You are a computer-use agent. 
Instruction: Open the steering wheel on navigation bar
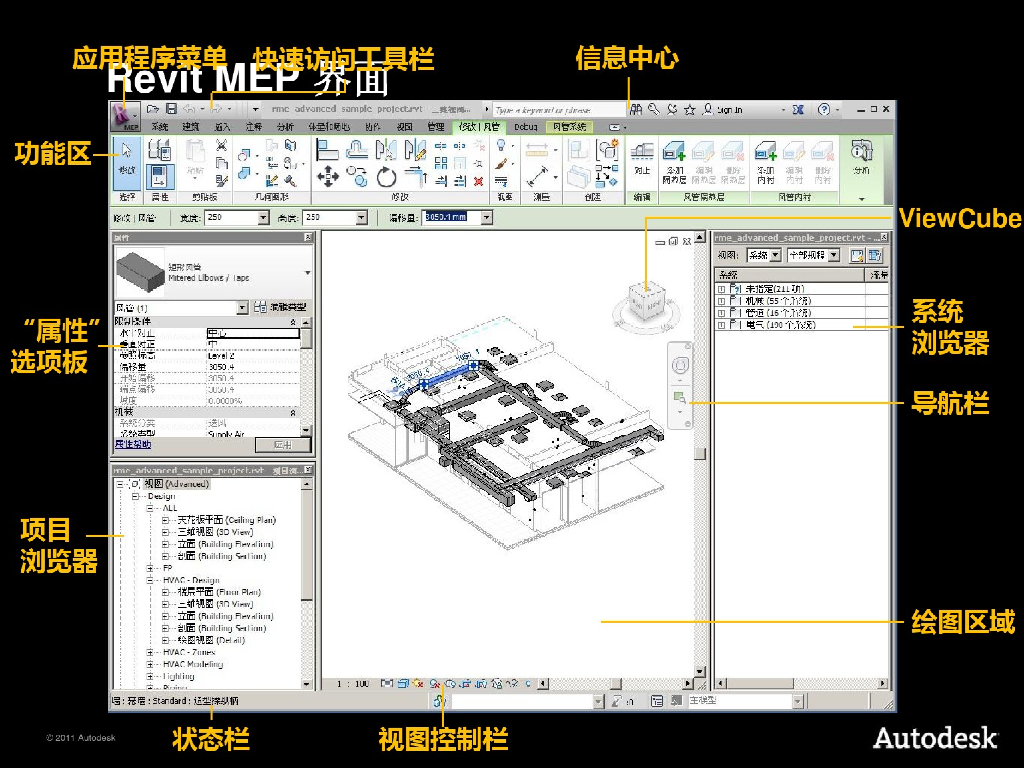(x=680, y=365)
